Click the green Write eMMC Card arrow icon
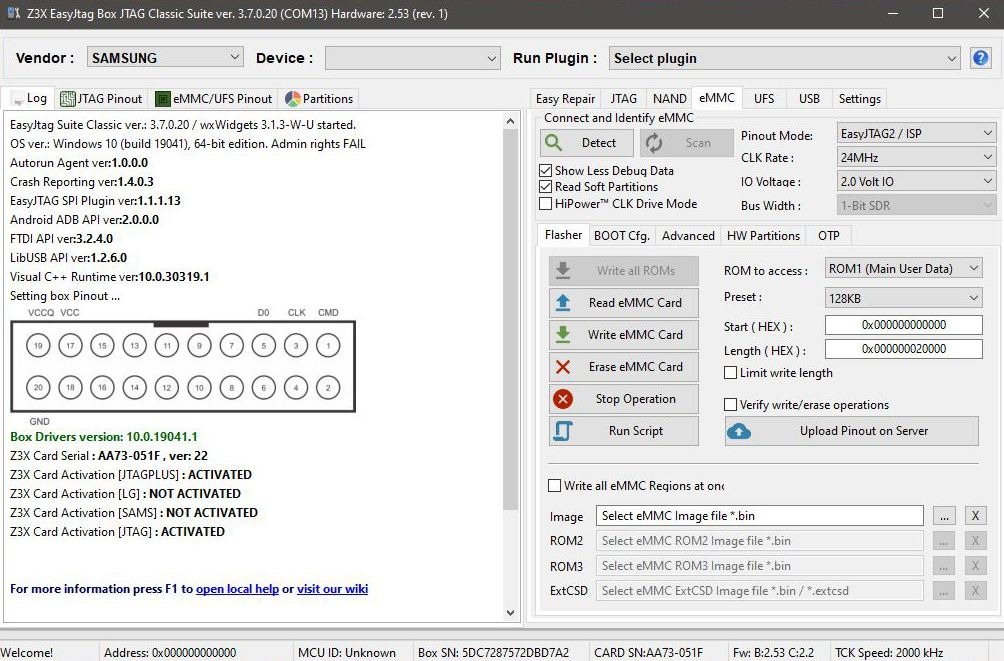 563,334
